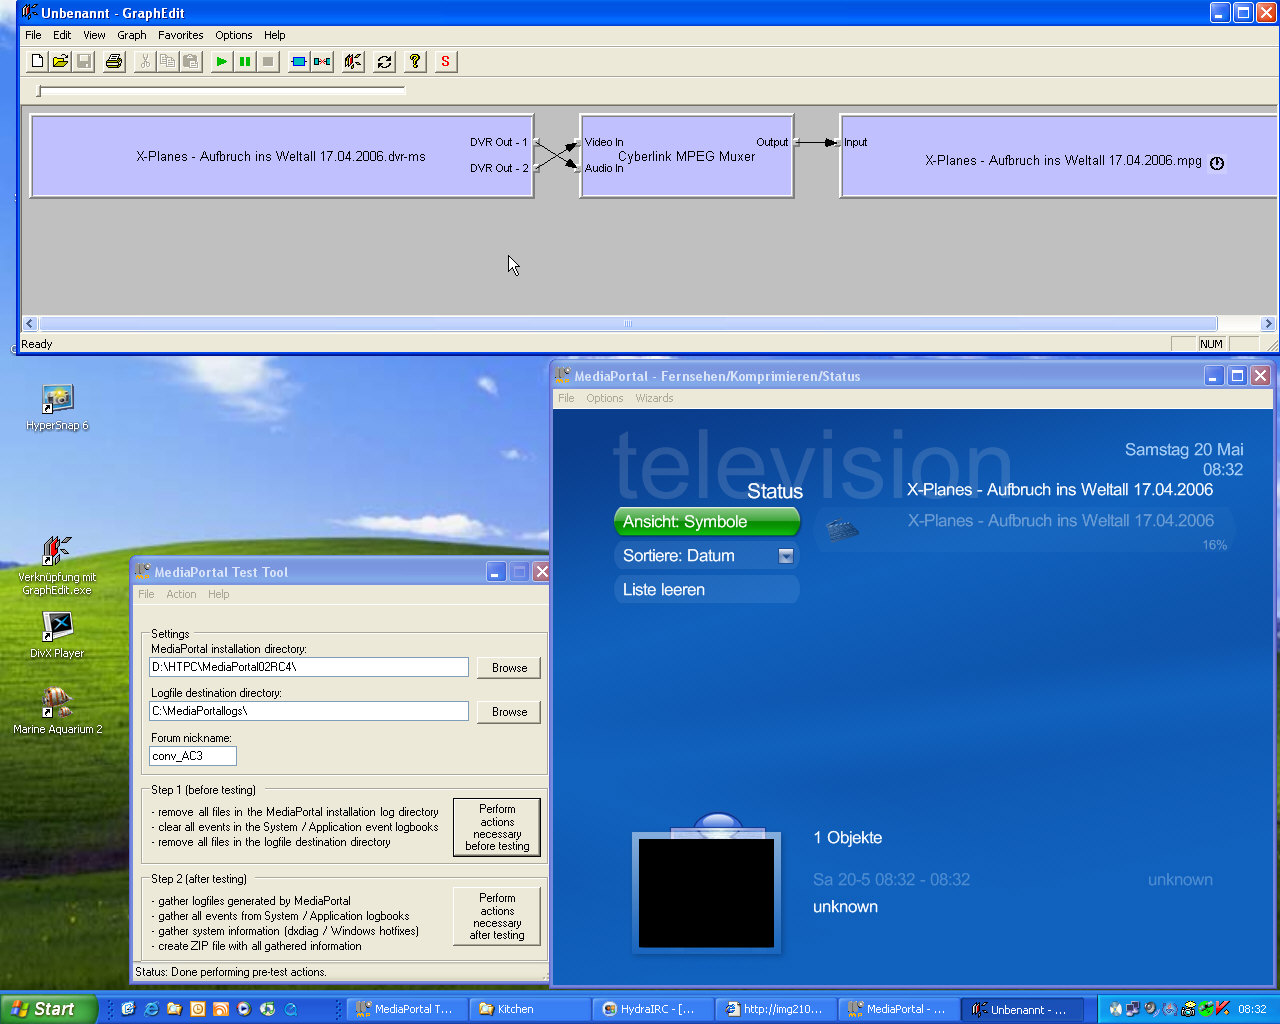
Task: Pause the graph with the green bars
Action: click(245, 62)
